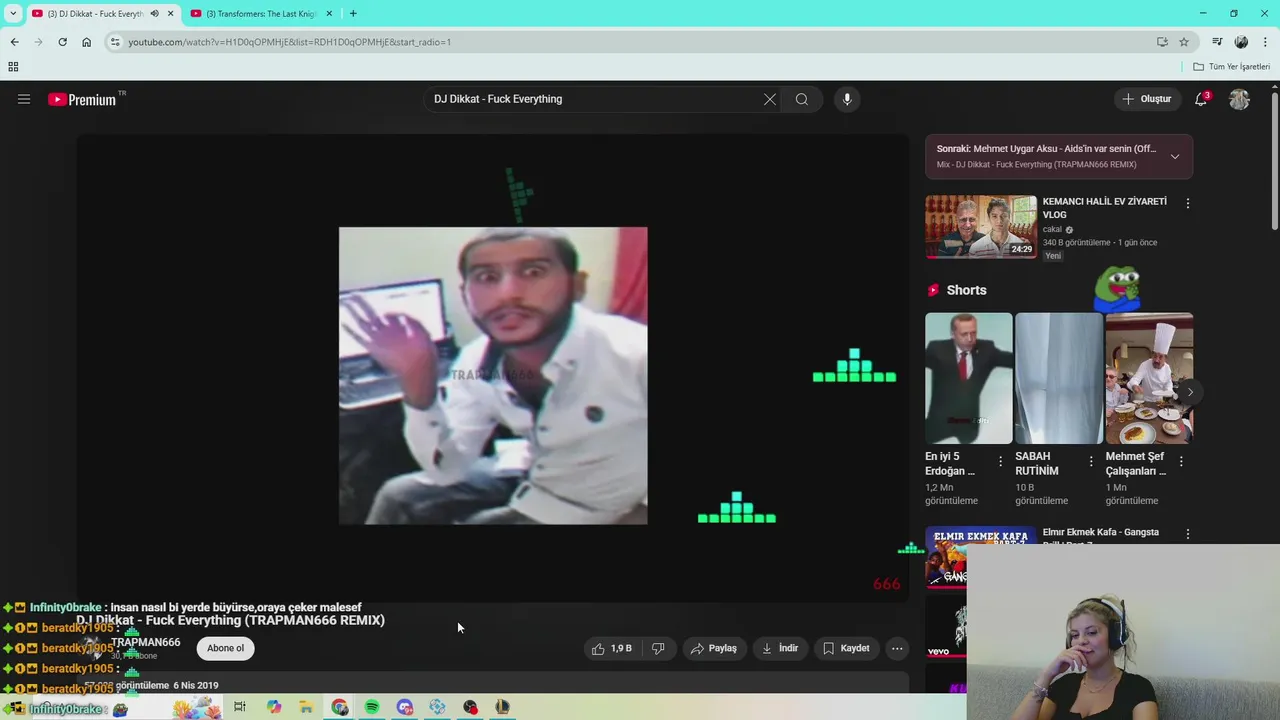The width and height of the screenshot is (1280, 720).
Task: Open Spotify from the taskbar
Action: (372, 707)
